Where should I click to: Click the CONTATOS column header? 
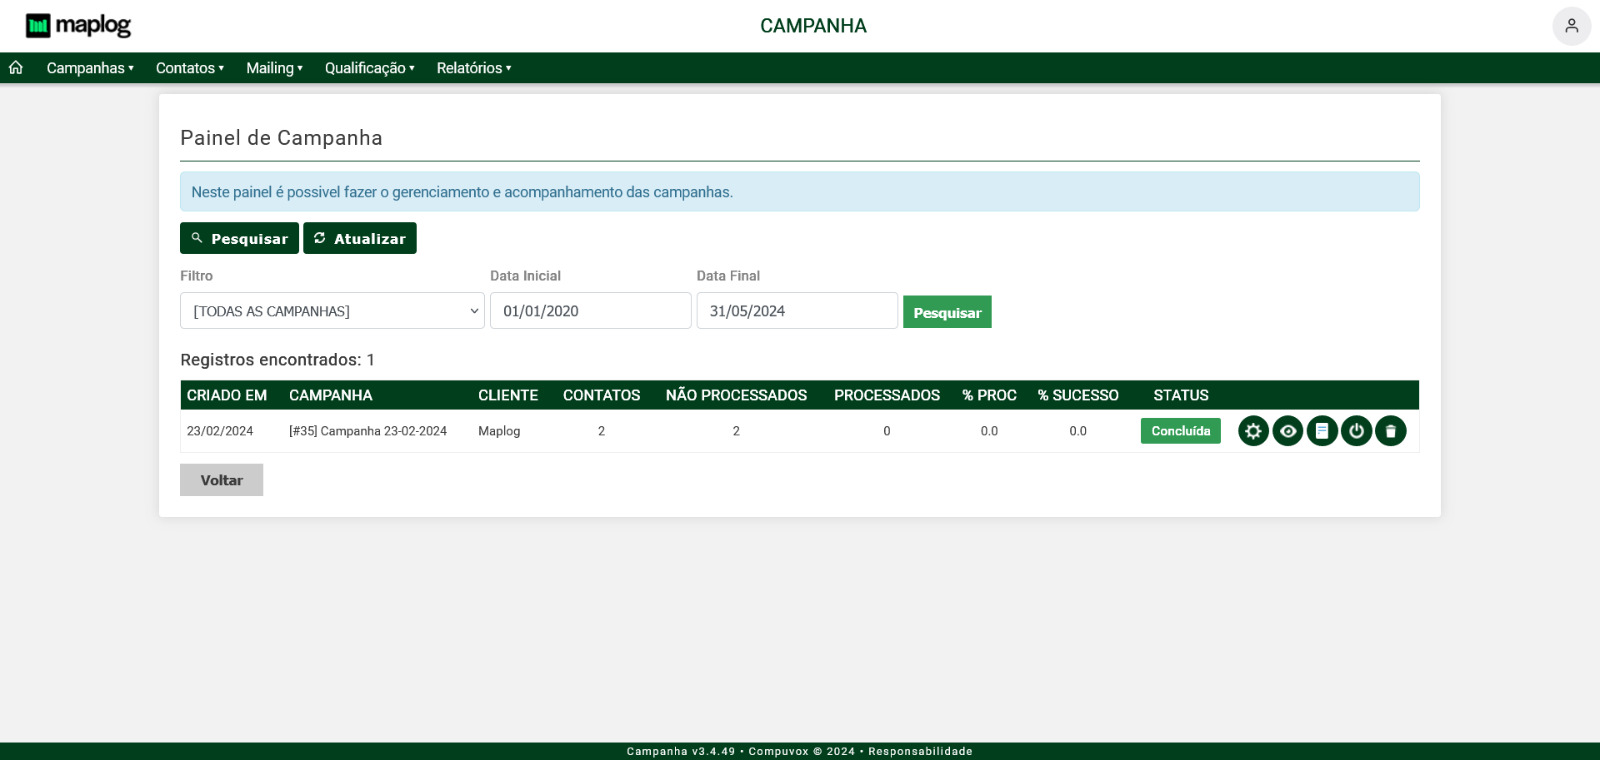[601, 395]
